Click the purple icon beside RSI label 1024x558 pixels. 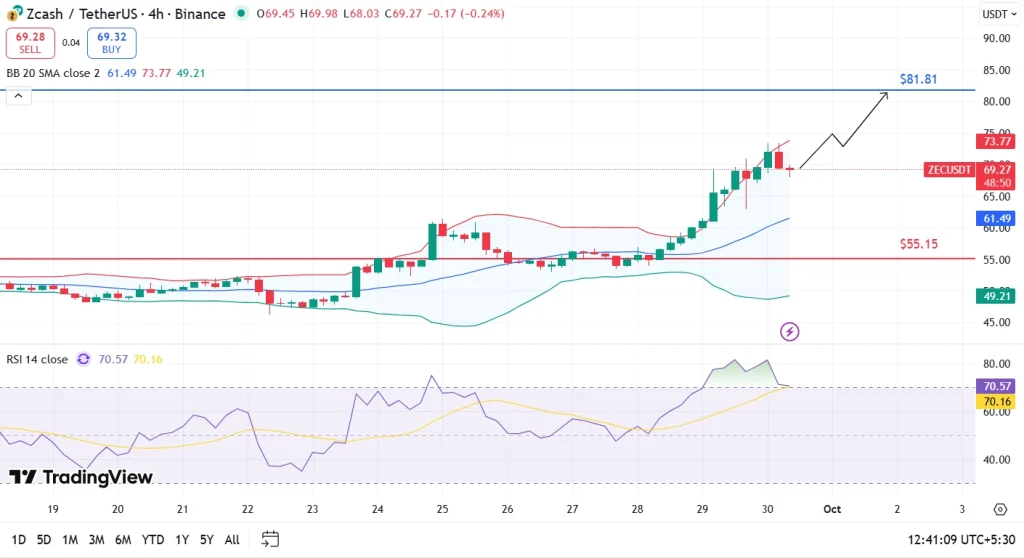83,359
